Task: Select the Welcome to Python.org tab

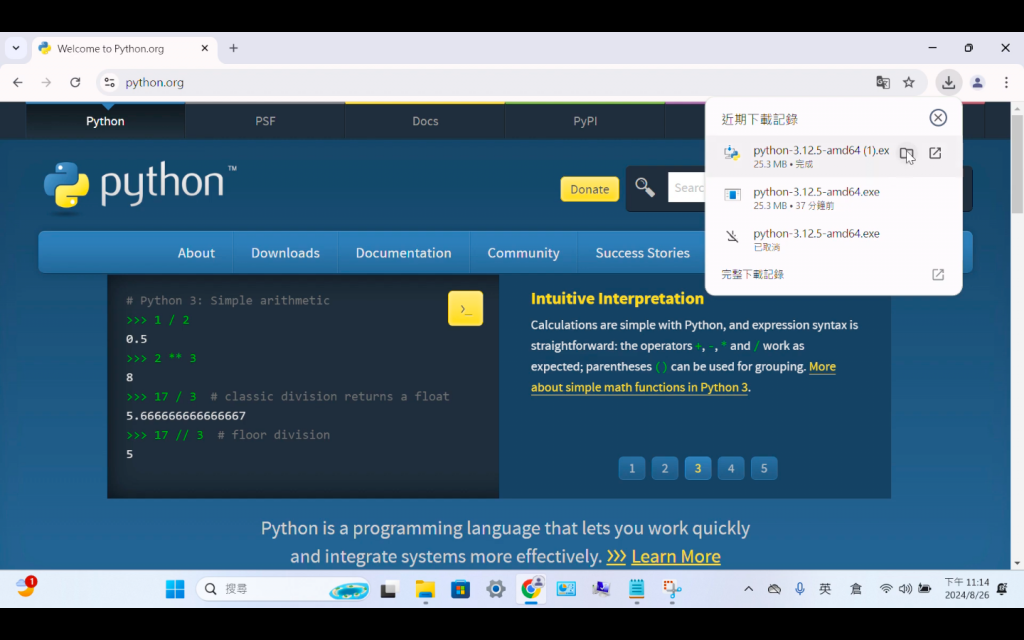Action: point(125,48)
